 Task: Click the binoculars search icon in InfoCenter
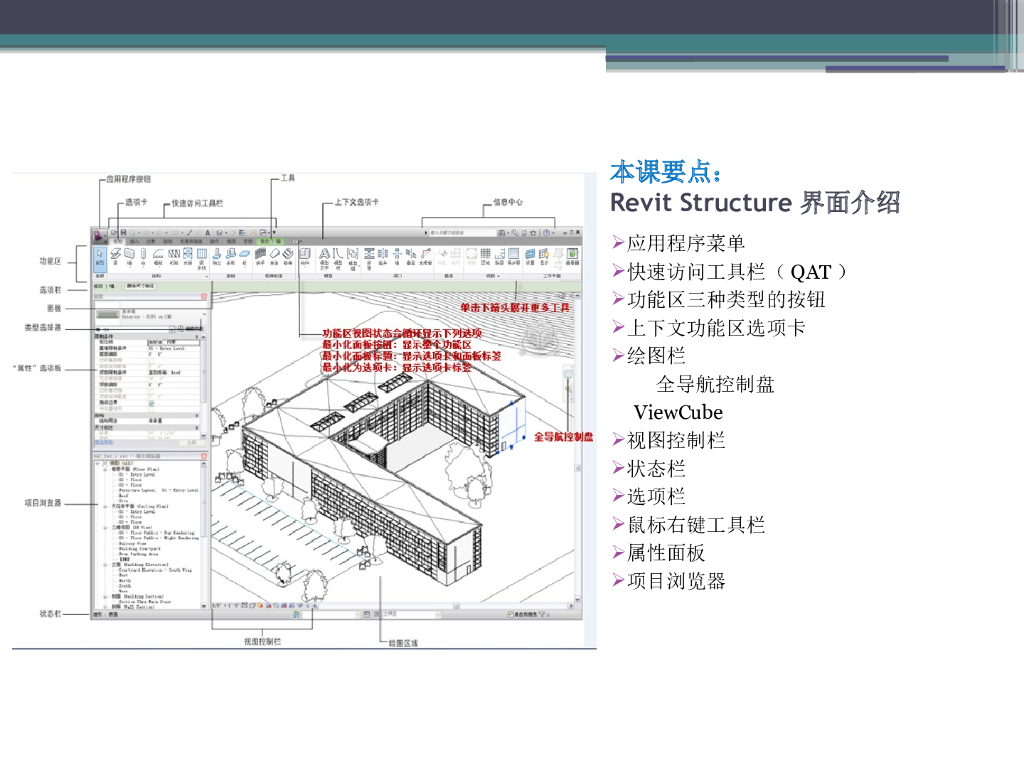coord(501,233)
